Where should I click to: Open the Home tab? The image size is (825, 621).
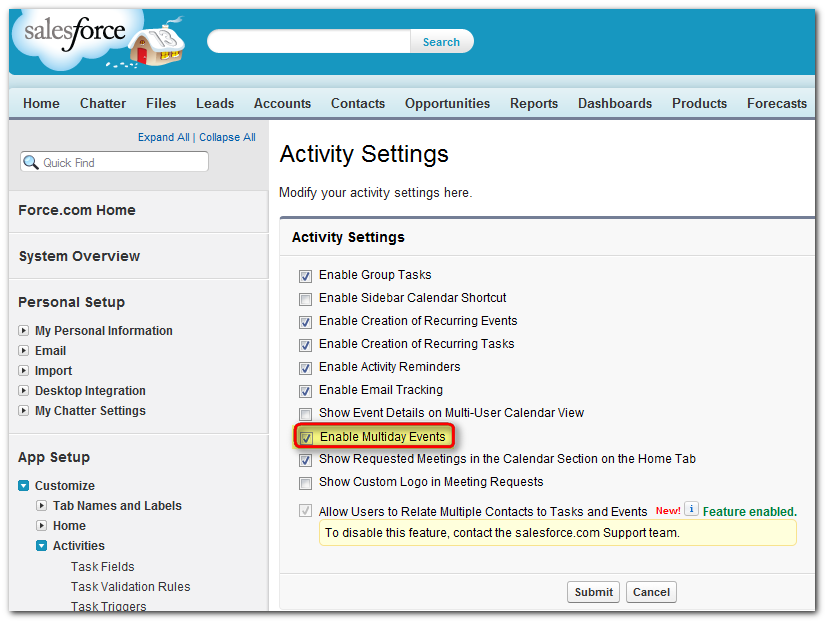click(x=41, y=103)
